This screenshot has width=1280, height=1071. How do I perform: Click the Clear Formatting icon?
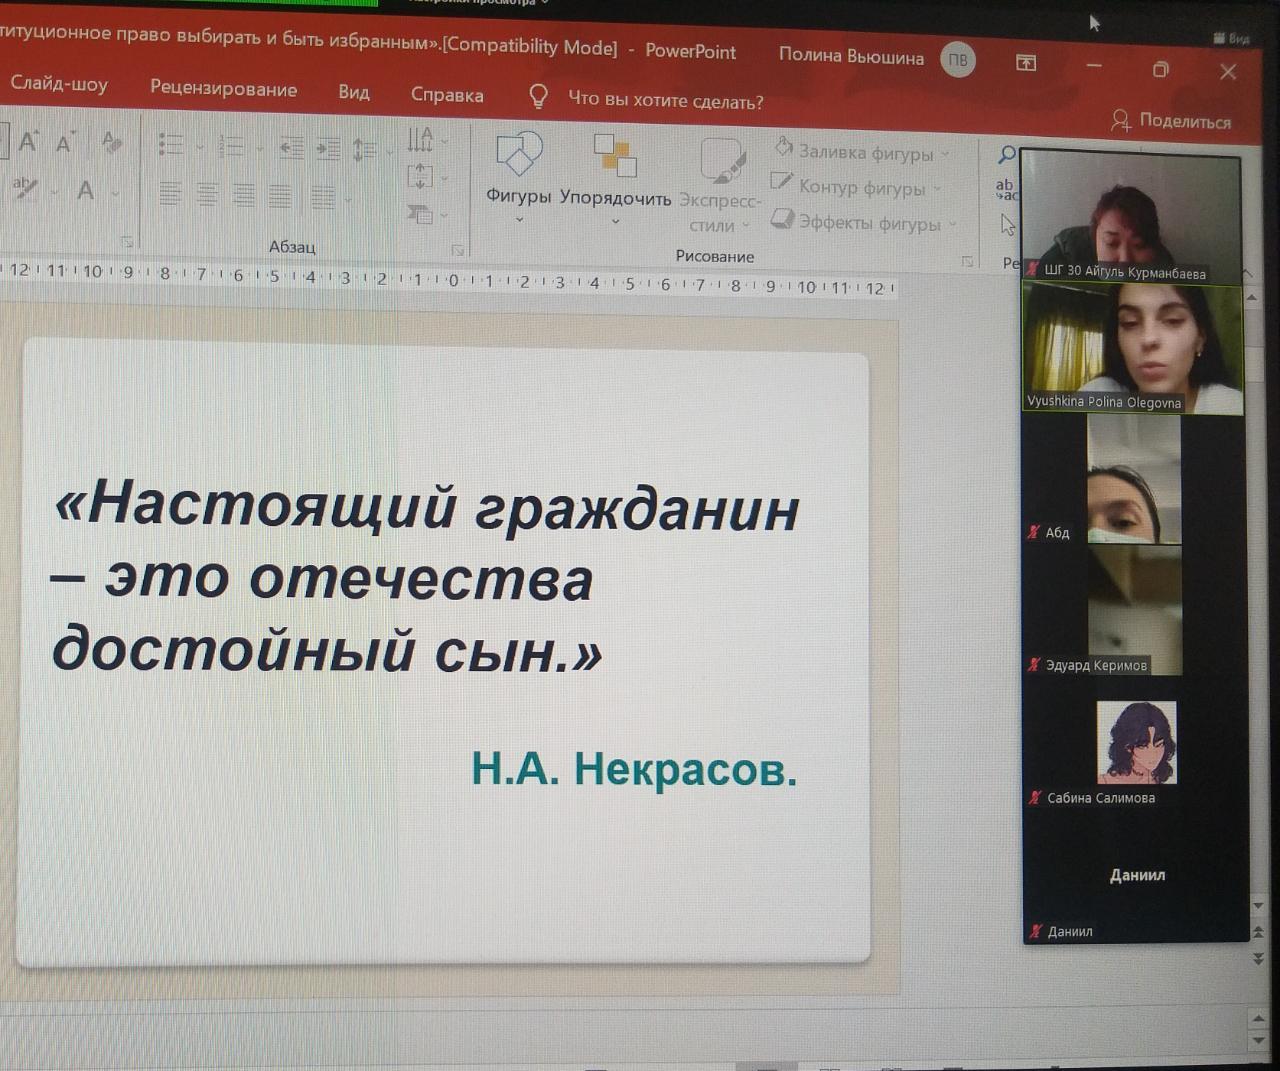click(x=111, y=143)
